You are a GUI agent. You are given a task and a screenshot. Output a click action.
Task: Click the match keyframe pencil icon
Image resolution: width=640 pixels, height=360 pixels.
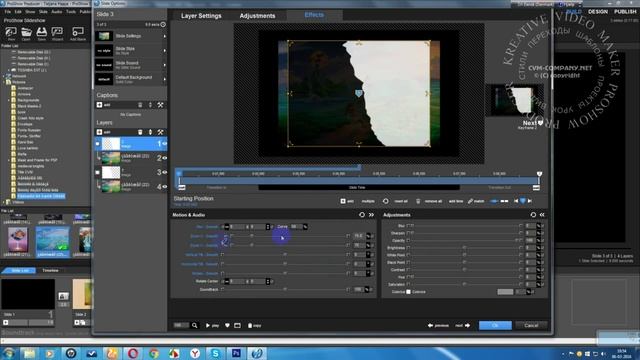[470, 201]
